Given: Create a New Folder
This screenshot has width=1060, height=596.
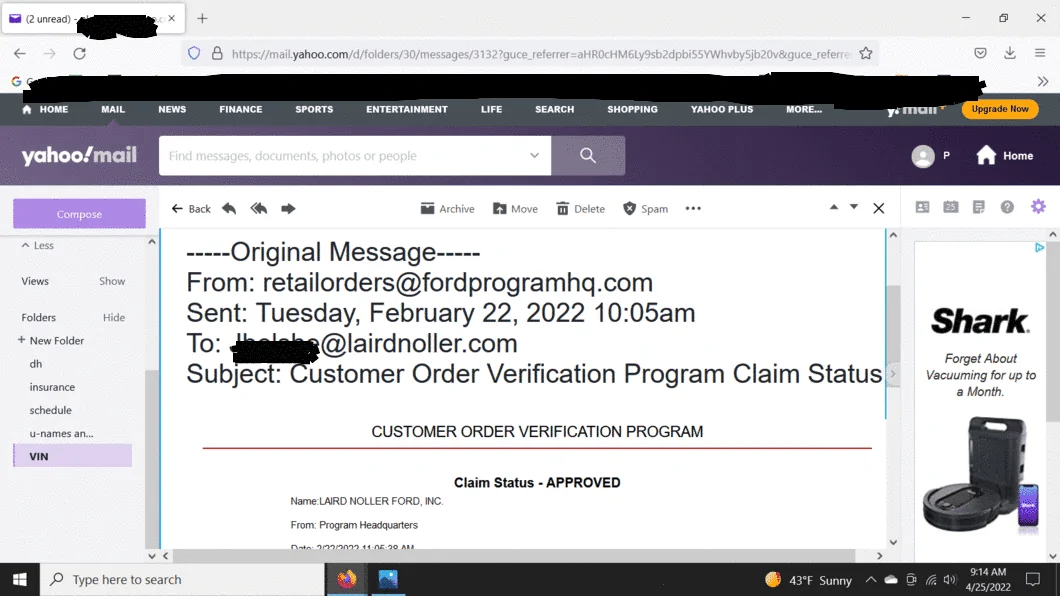Looking at the screenshot, I should [x=51, y=341].
